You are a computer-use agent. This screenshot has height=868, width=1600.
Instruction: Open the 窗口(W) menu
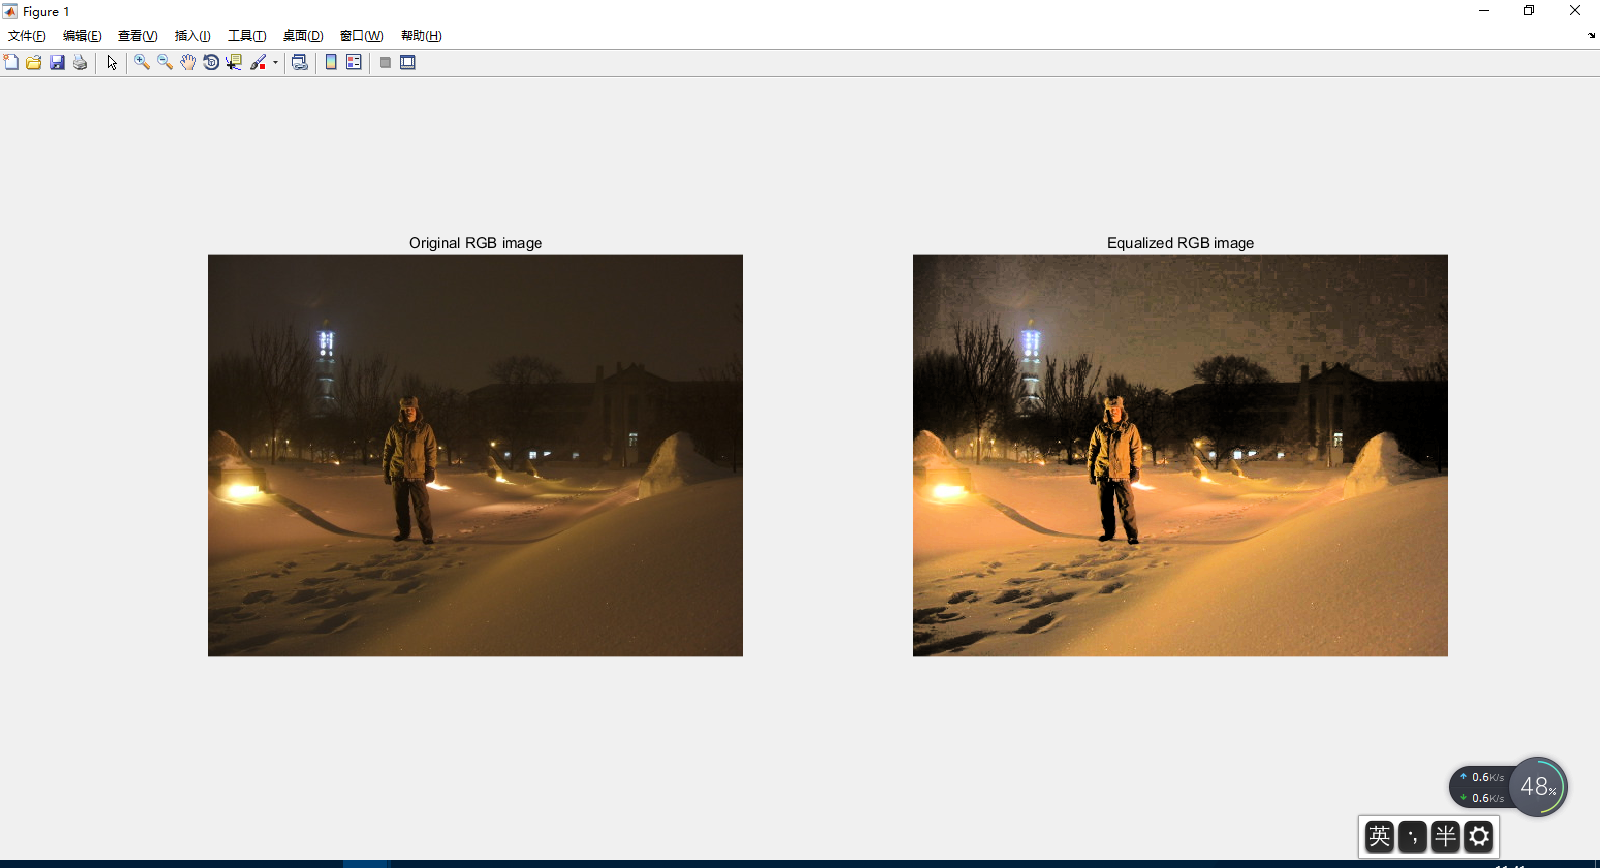coord(362,36)
